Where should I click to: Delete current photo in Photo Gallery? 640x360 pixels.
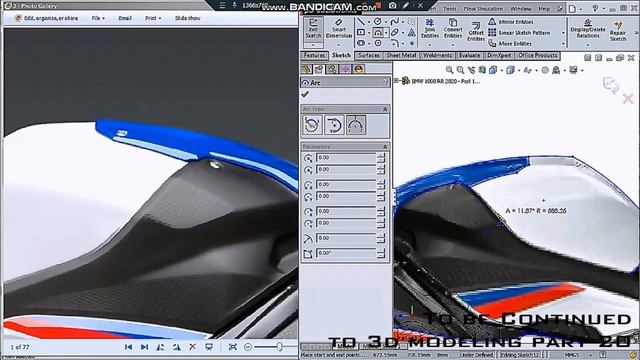[193, 347]
